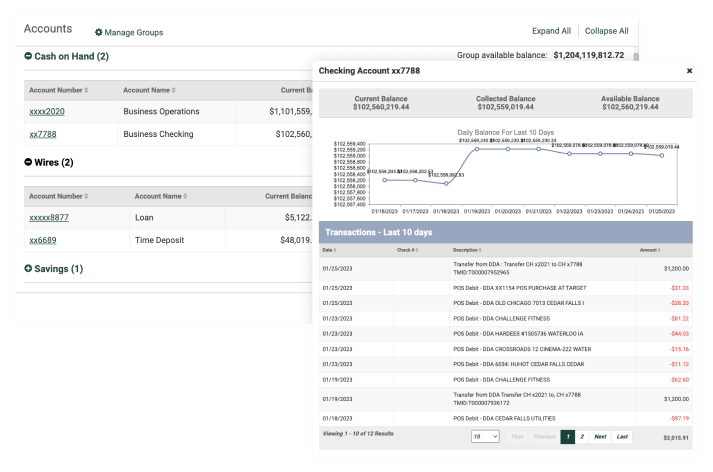Go to transactions page 2
Screen dimensions: 713x472
(x=582, y=437)
